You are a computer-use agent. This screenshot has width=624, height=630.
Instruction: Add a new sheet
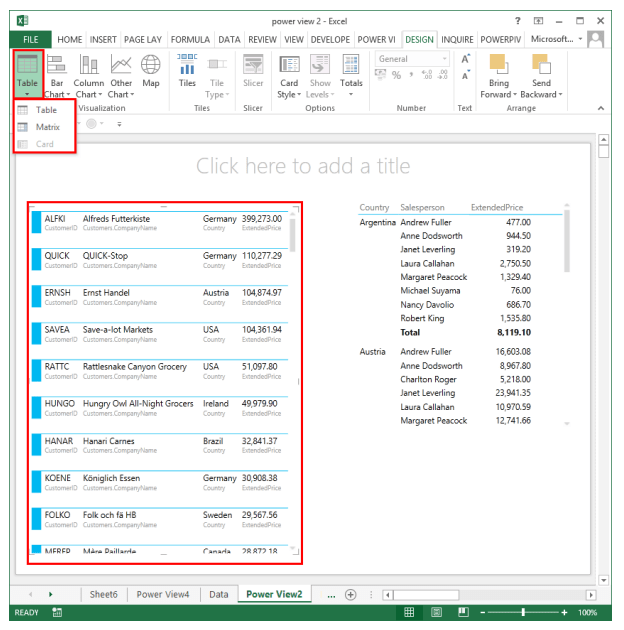tap(350, 595)
